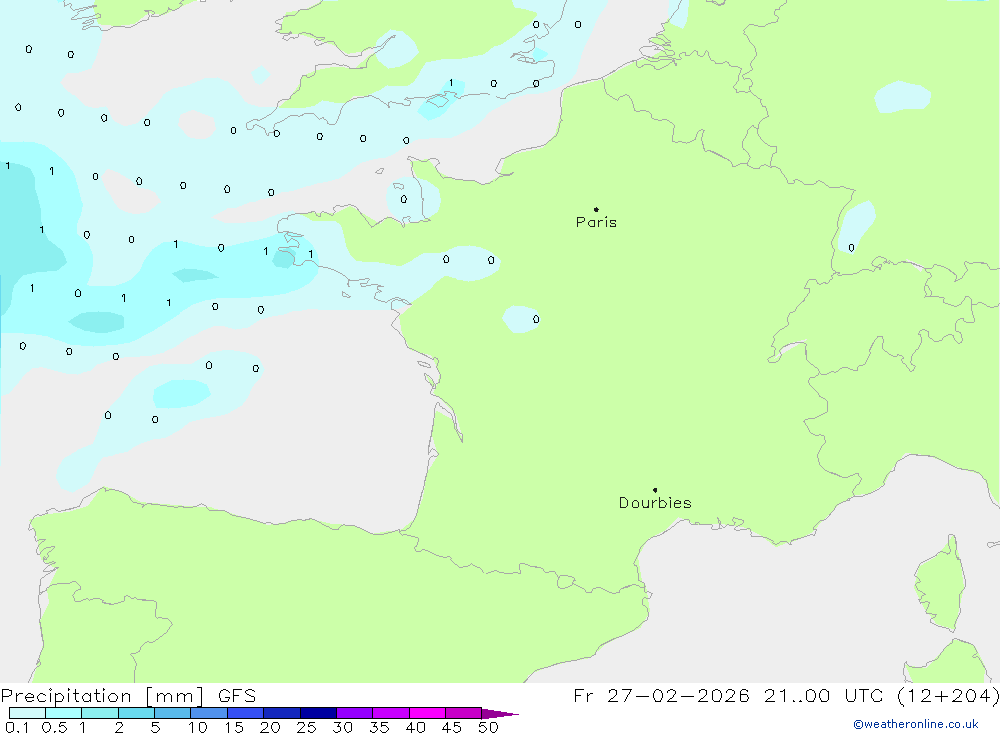Select the 2–5 mm legend color box
The image size is (1000, 733).
(136, 713)
